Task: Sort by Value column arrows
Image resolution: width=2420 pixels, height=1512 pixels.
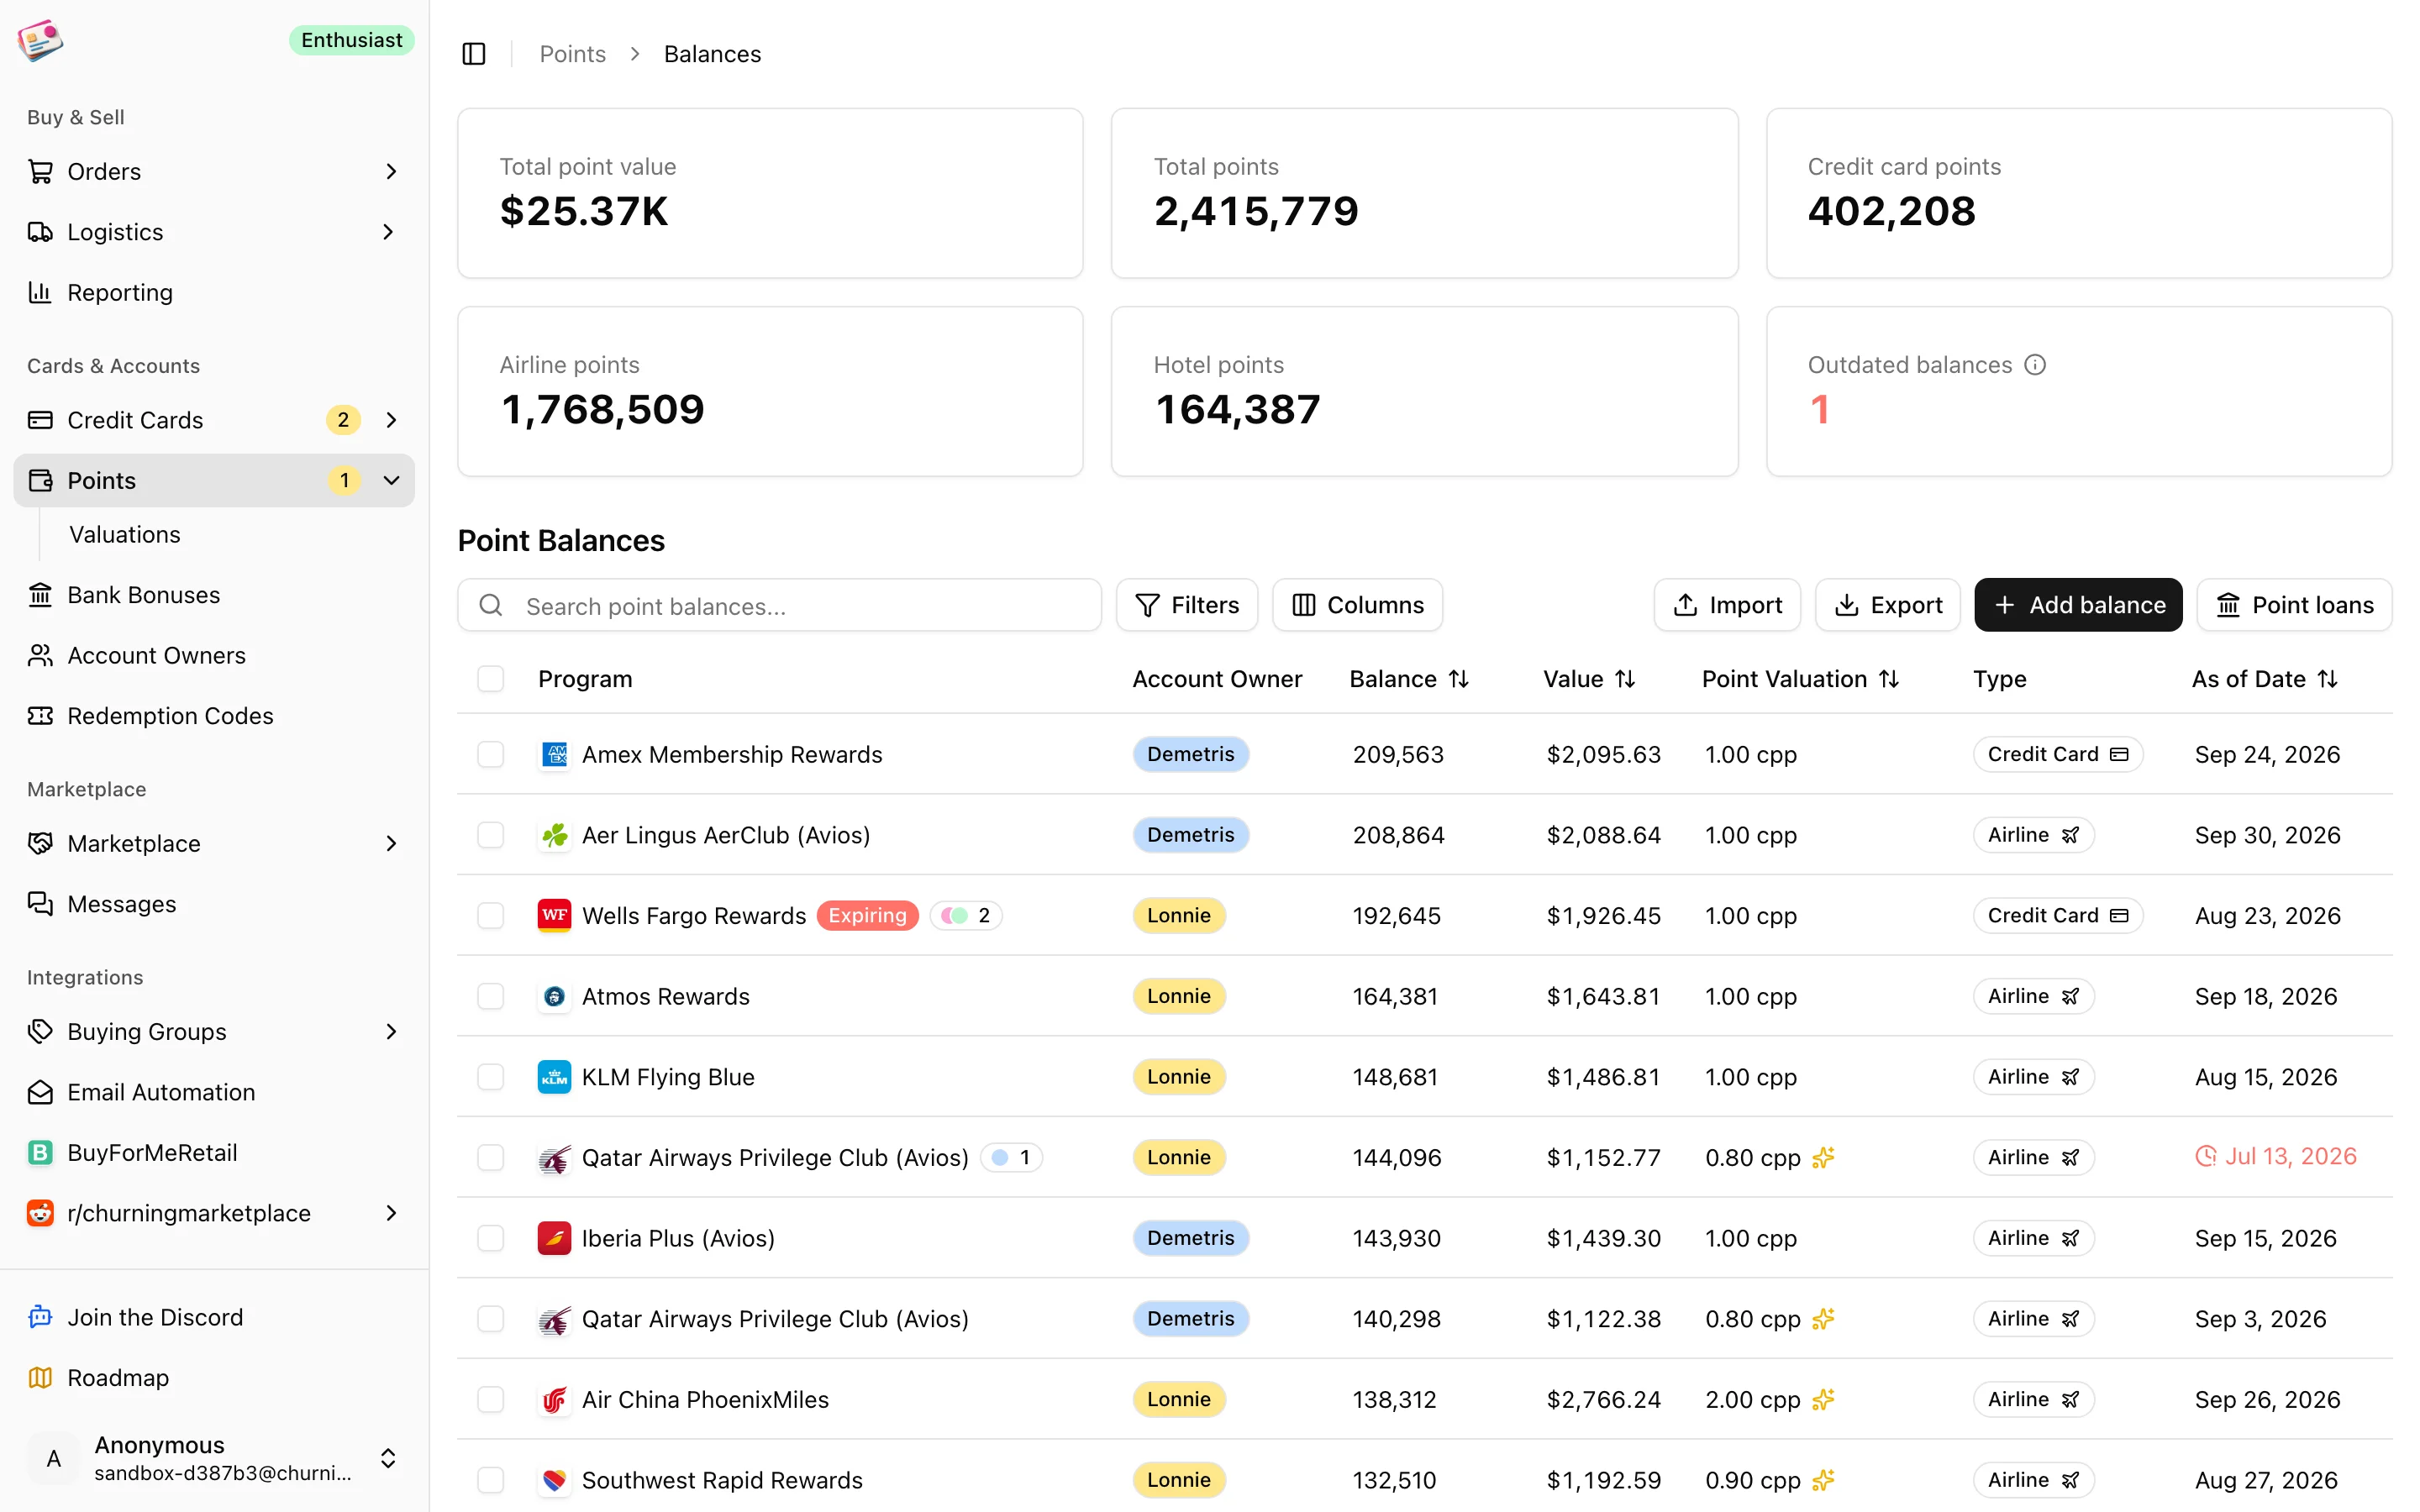Action: point(1625,679)
